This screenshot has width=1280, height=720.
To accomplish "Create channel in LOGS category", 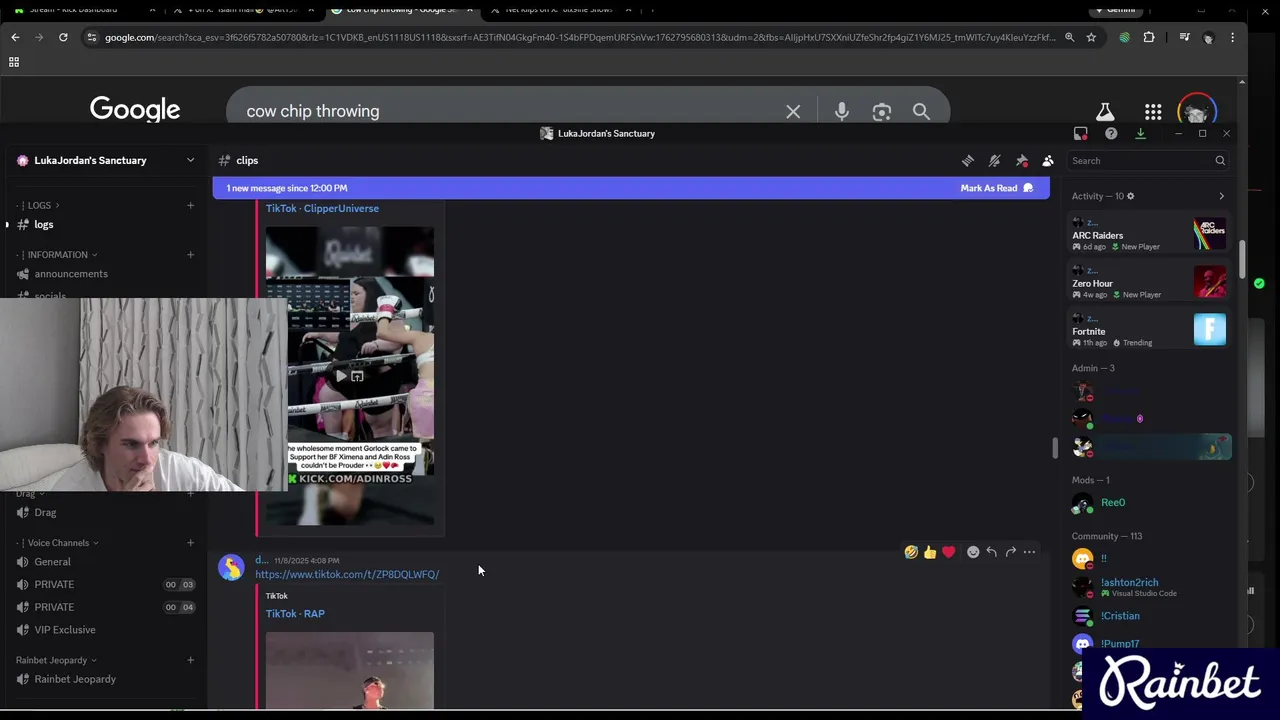I will (x=190, y=205).
